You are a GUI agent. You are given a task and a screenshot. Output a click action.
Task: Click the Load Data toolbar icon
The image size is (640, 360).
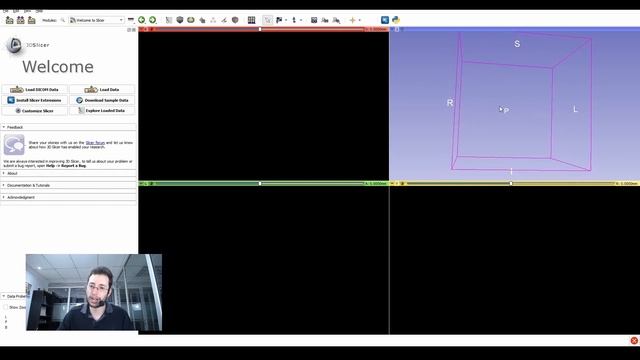pyautogui.click(x=9, y=20)
